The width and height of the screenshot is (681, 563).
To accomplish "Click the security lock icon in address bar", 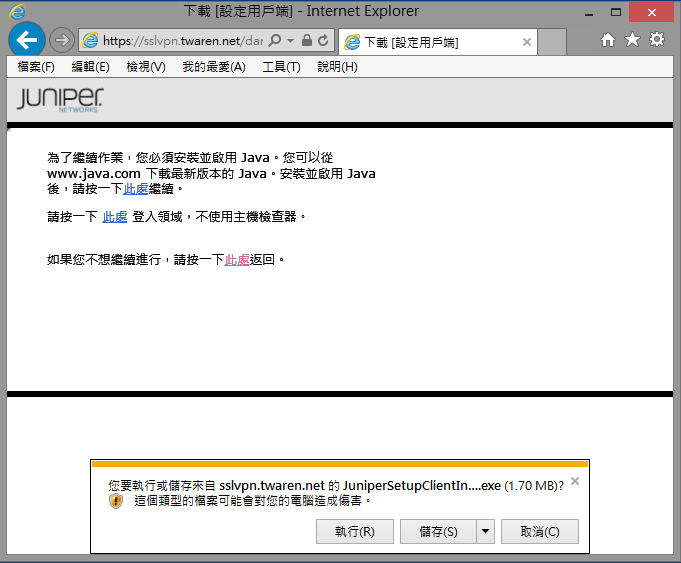I will 307,41.
